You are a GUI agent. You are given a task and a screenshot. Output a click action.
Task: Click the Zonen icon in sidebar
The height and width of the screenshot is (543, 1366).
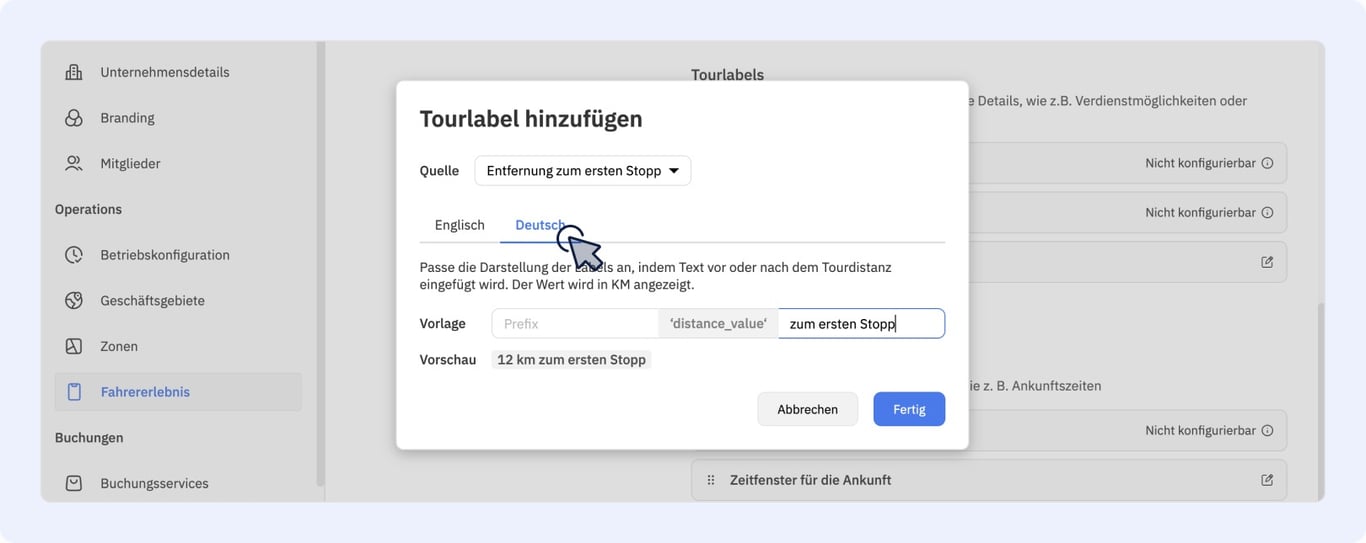point(74,346)
